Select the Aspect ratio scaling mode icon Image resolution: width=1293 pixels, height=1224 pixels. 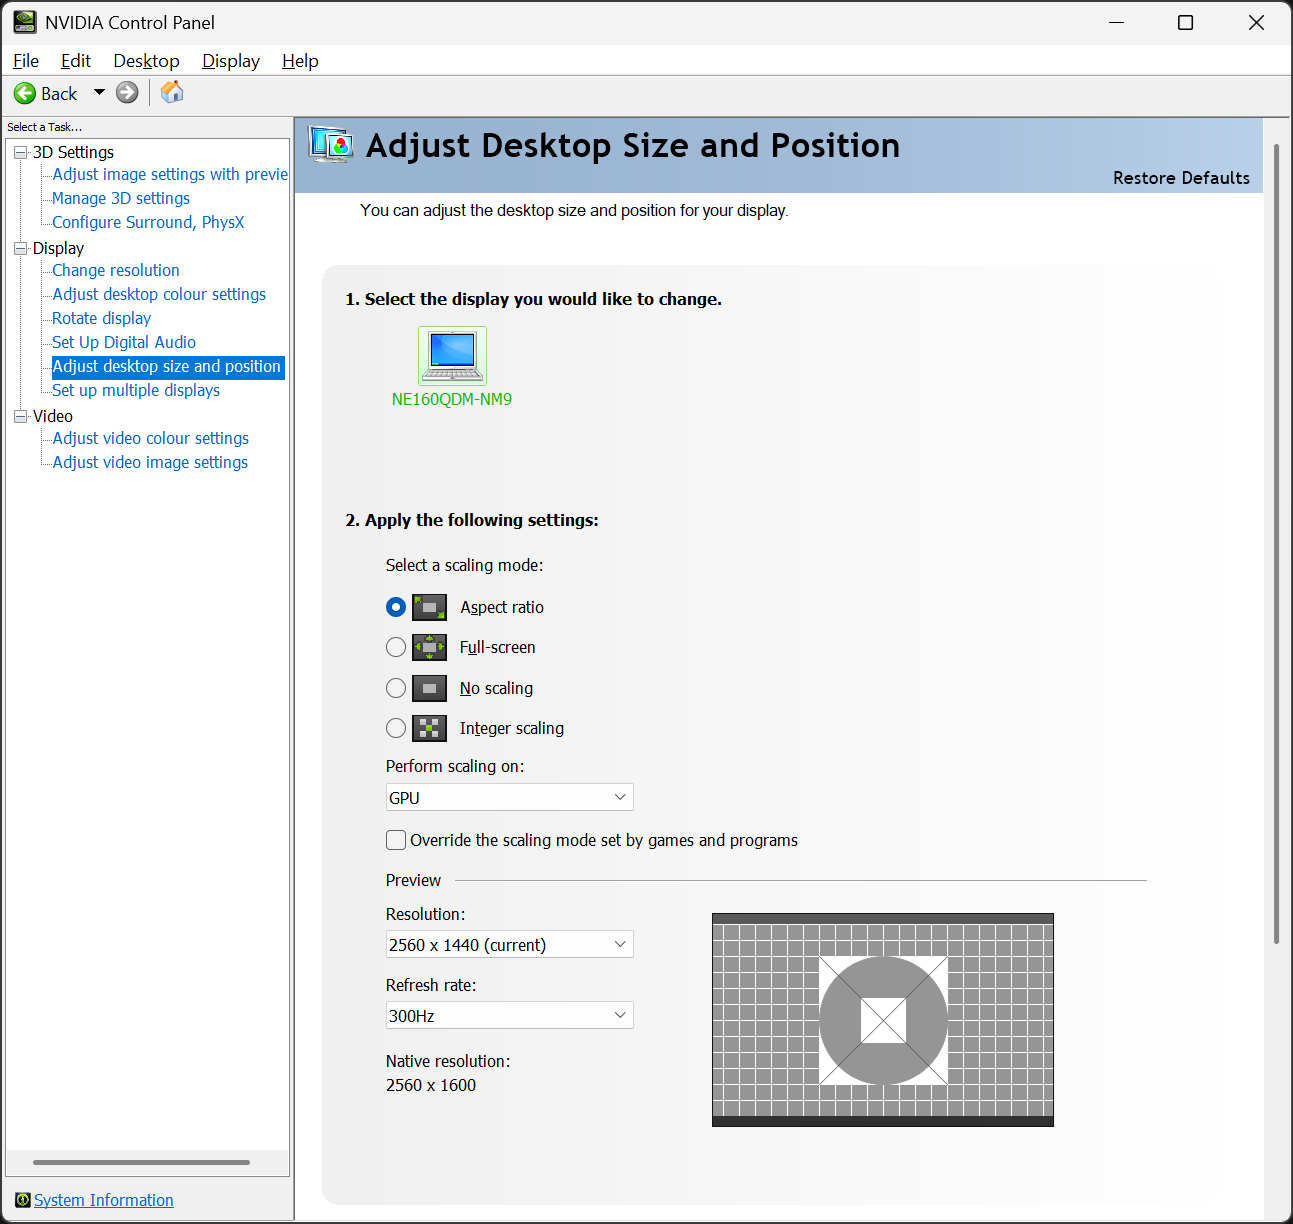[429, 607]
